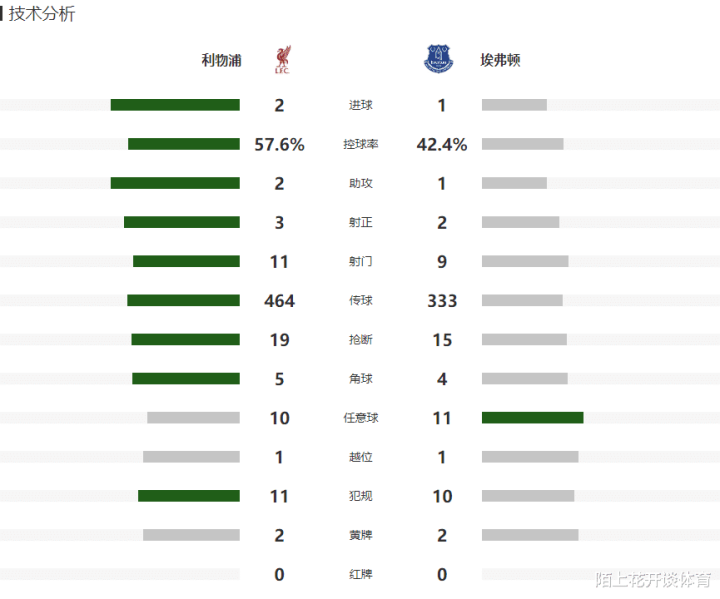Click the 任意球 stat label

360,418
